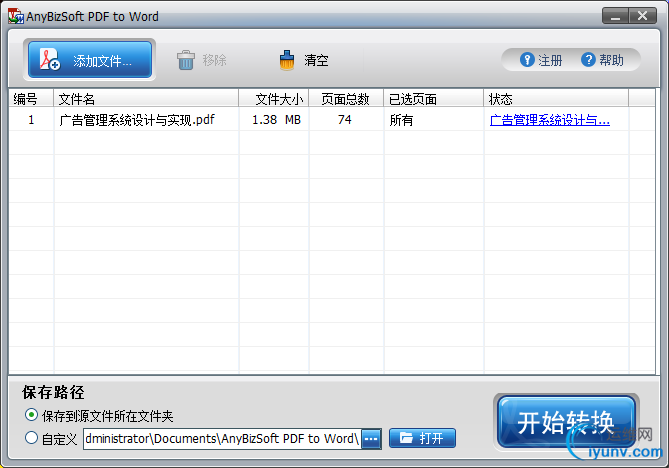This screenshot has height=468, width=669.
Task: Open the 广告管理系统设计与... status link
Action: [550, 120]
